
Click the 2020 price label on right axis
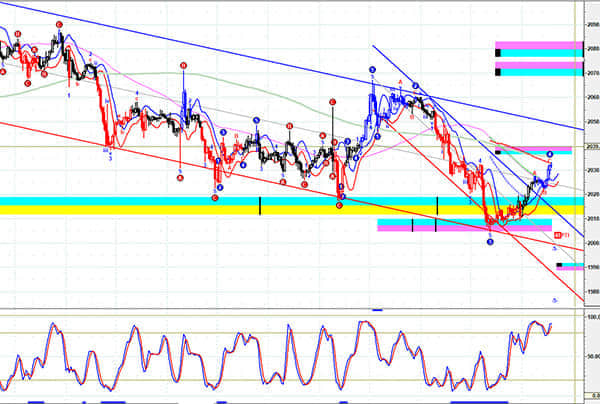click(591, 194)
